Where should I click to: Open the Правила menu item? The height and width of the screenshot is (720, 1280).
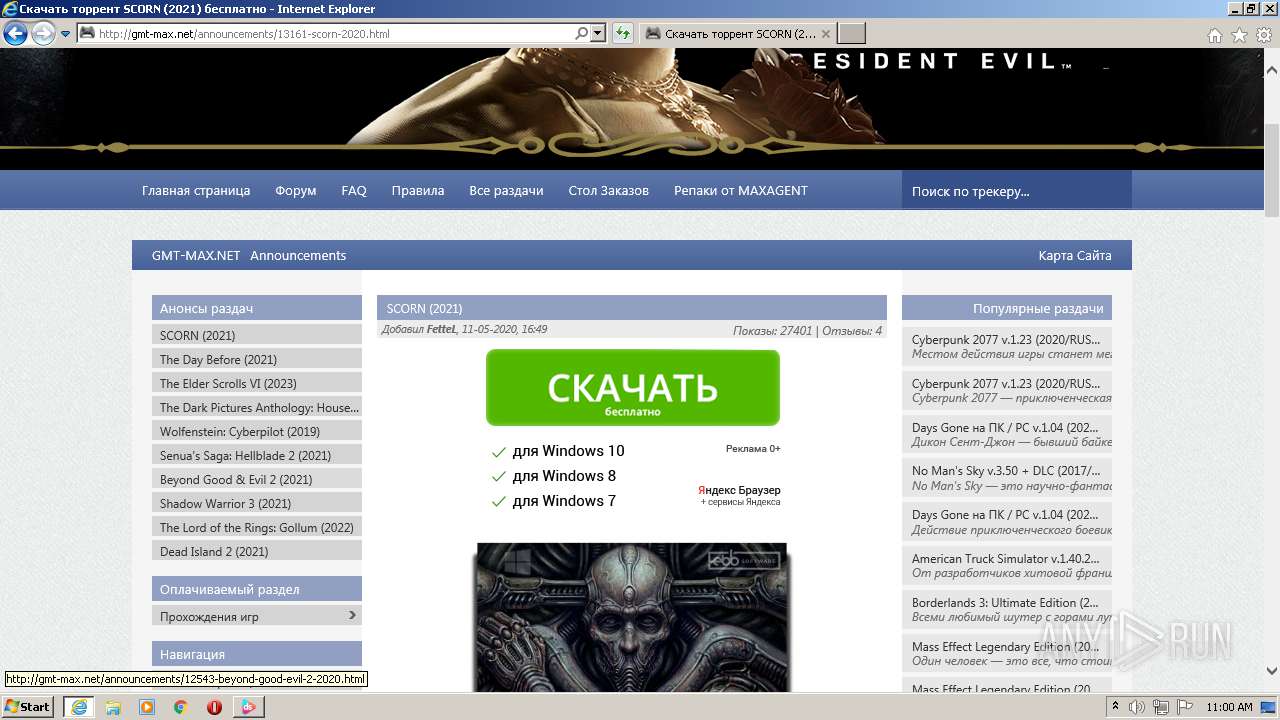click(418, 190)
